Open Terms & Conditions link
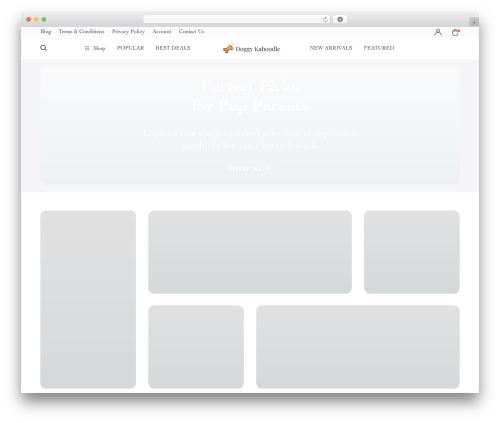Screen dimensions: 500x423 point(82,31)
